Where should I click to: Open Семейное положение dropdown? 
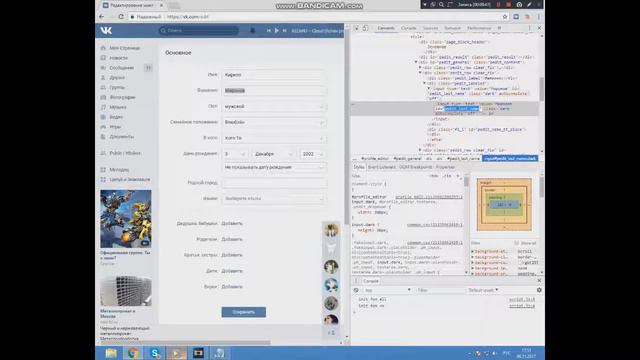coord(274,122)
